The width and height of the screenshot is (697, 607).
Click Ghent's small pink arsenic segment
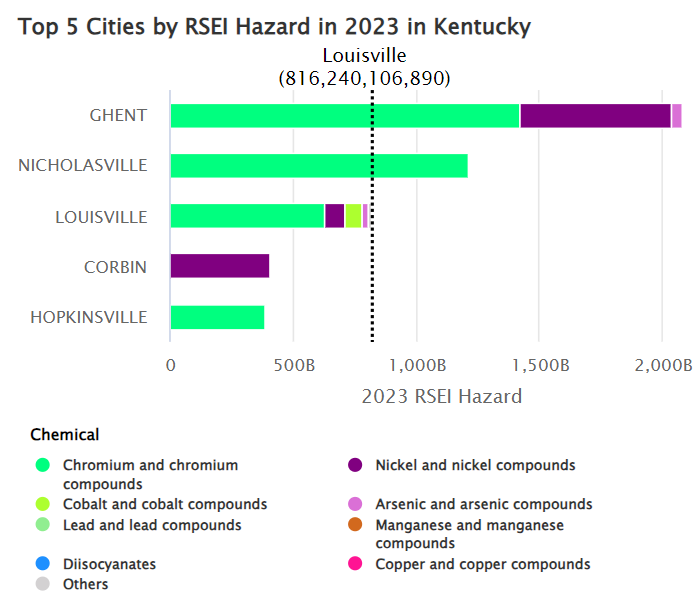(676, 115)
